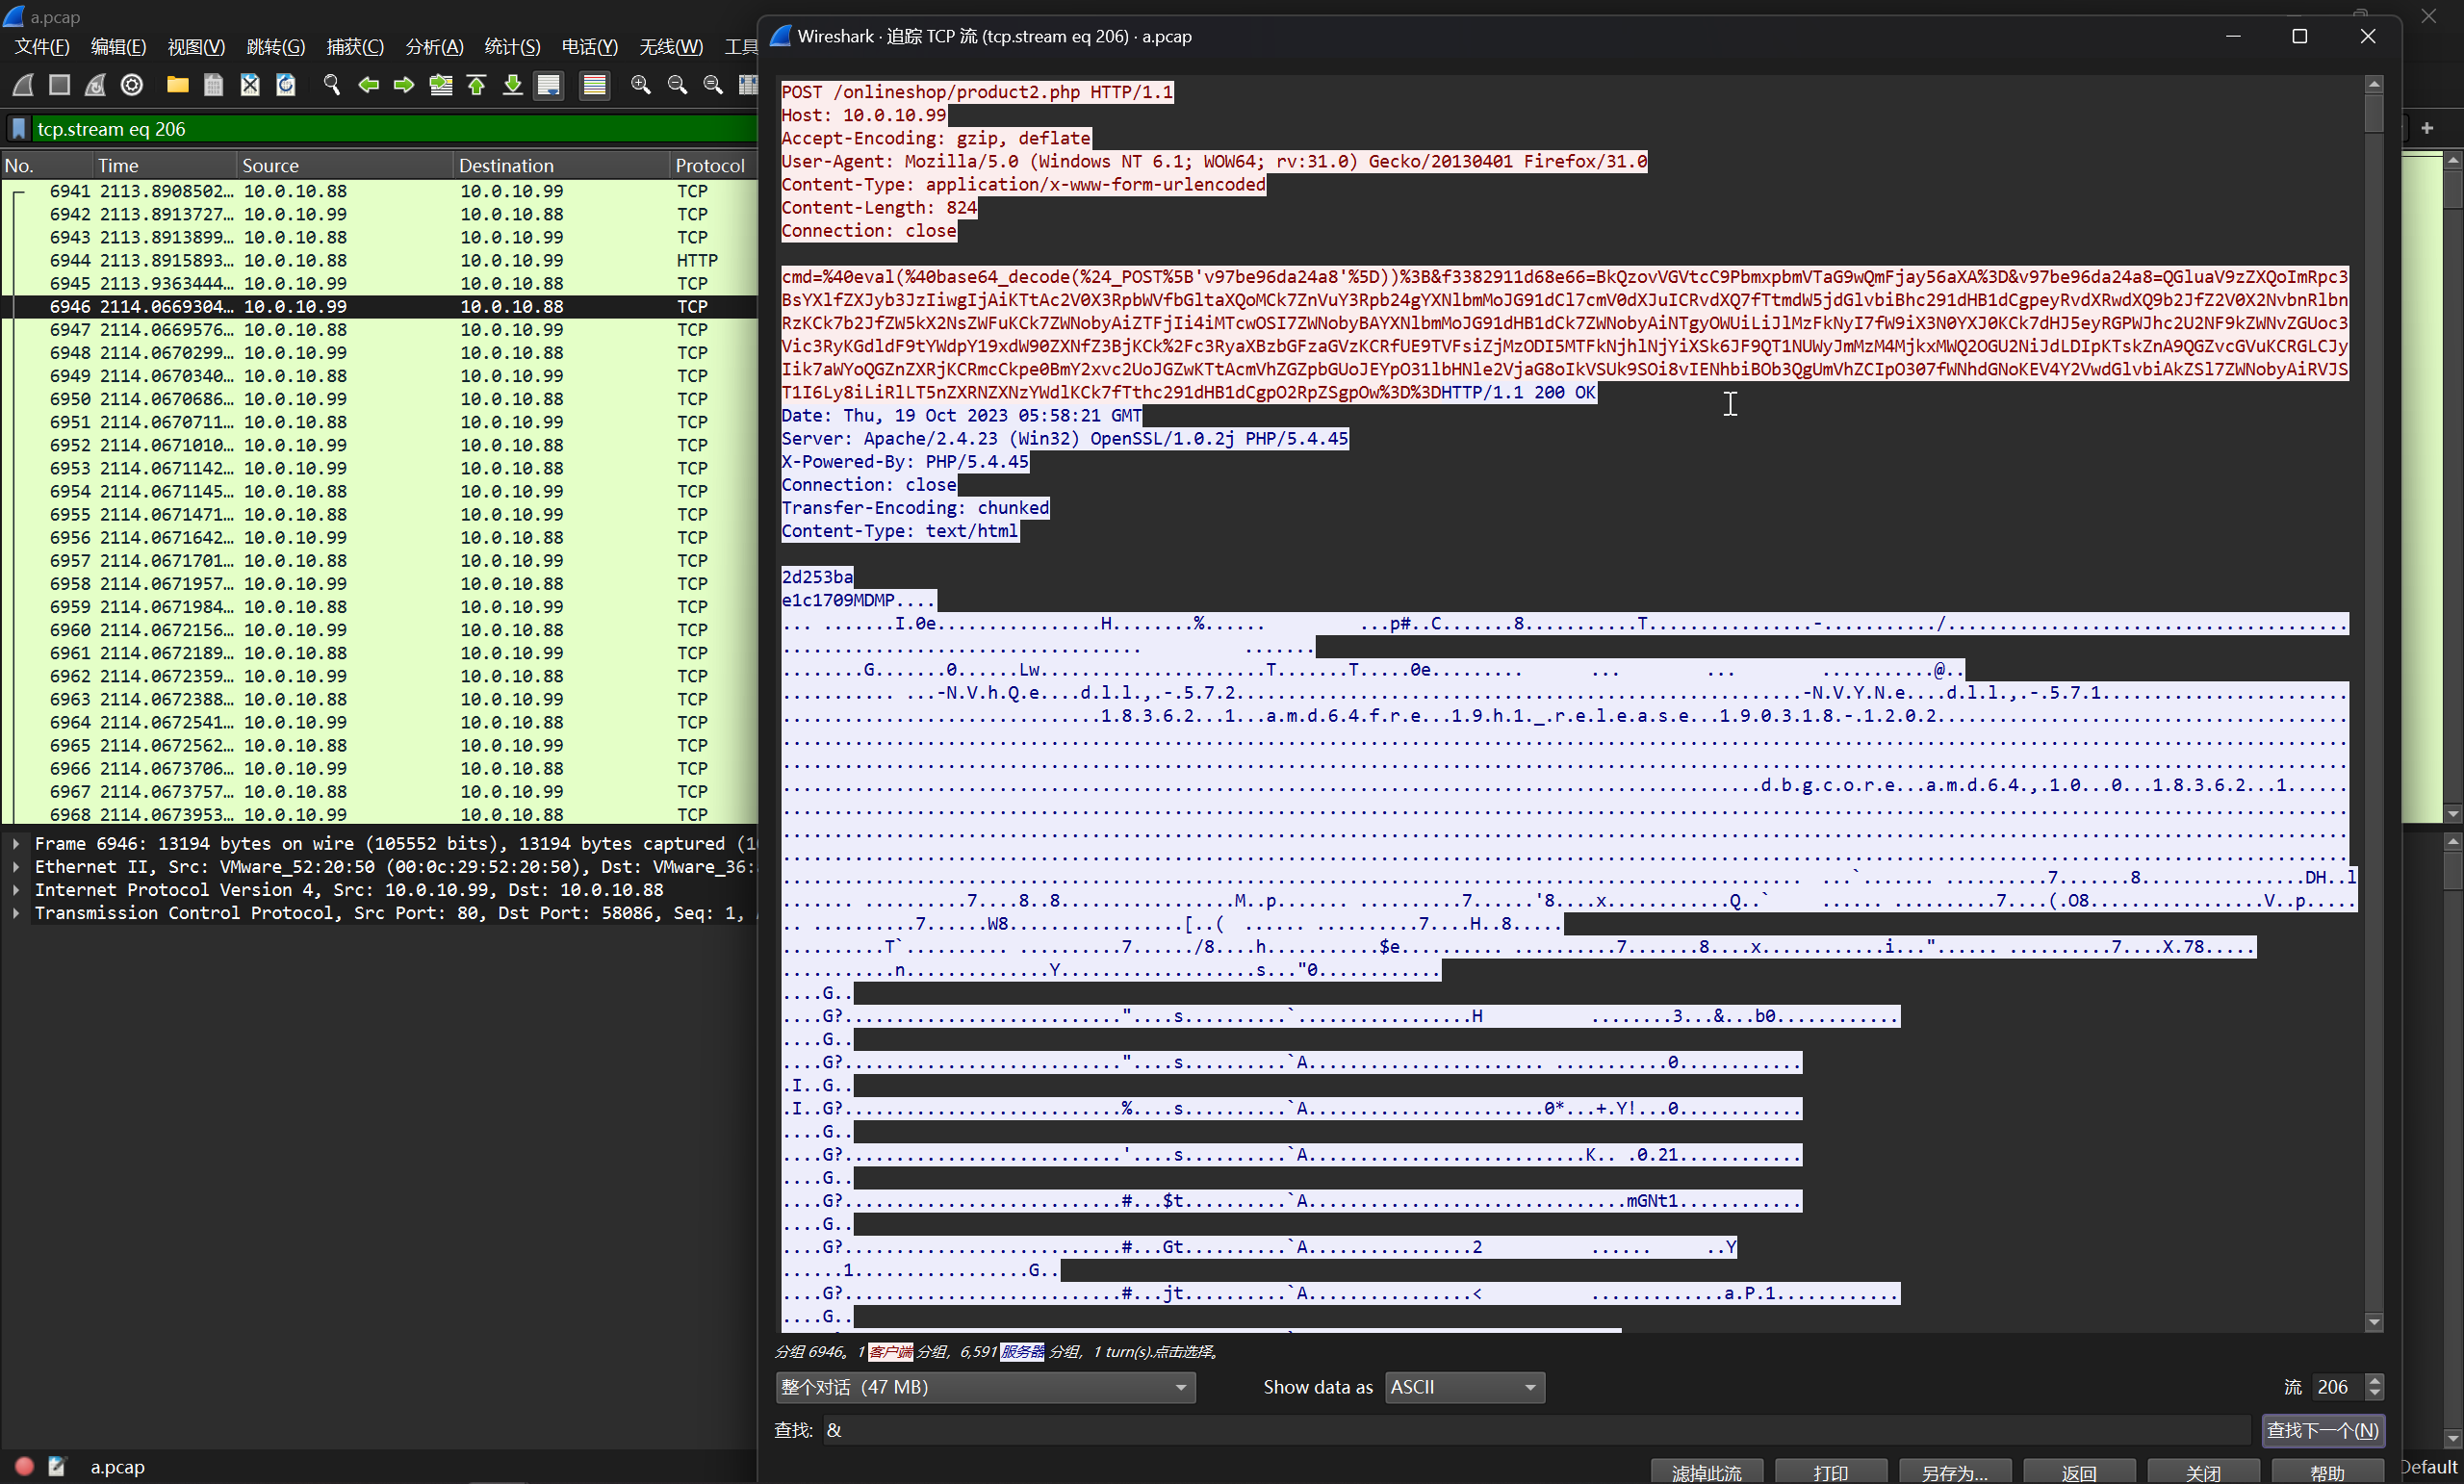2464x1484 pixels.
Task: Click the display filter bookmark icon
Action: [x=18, y=129]
